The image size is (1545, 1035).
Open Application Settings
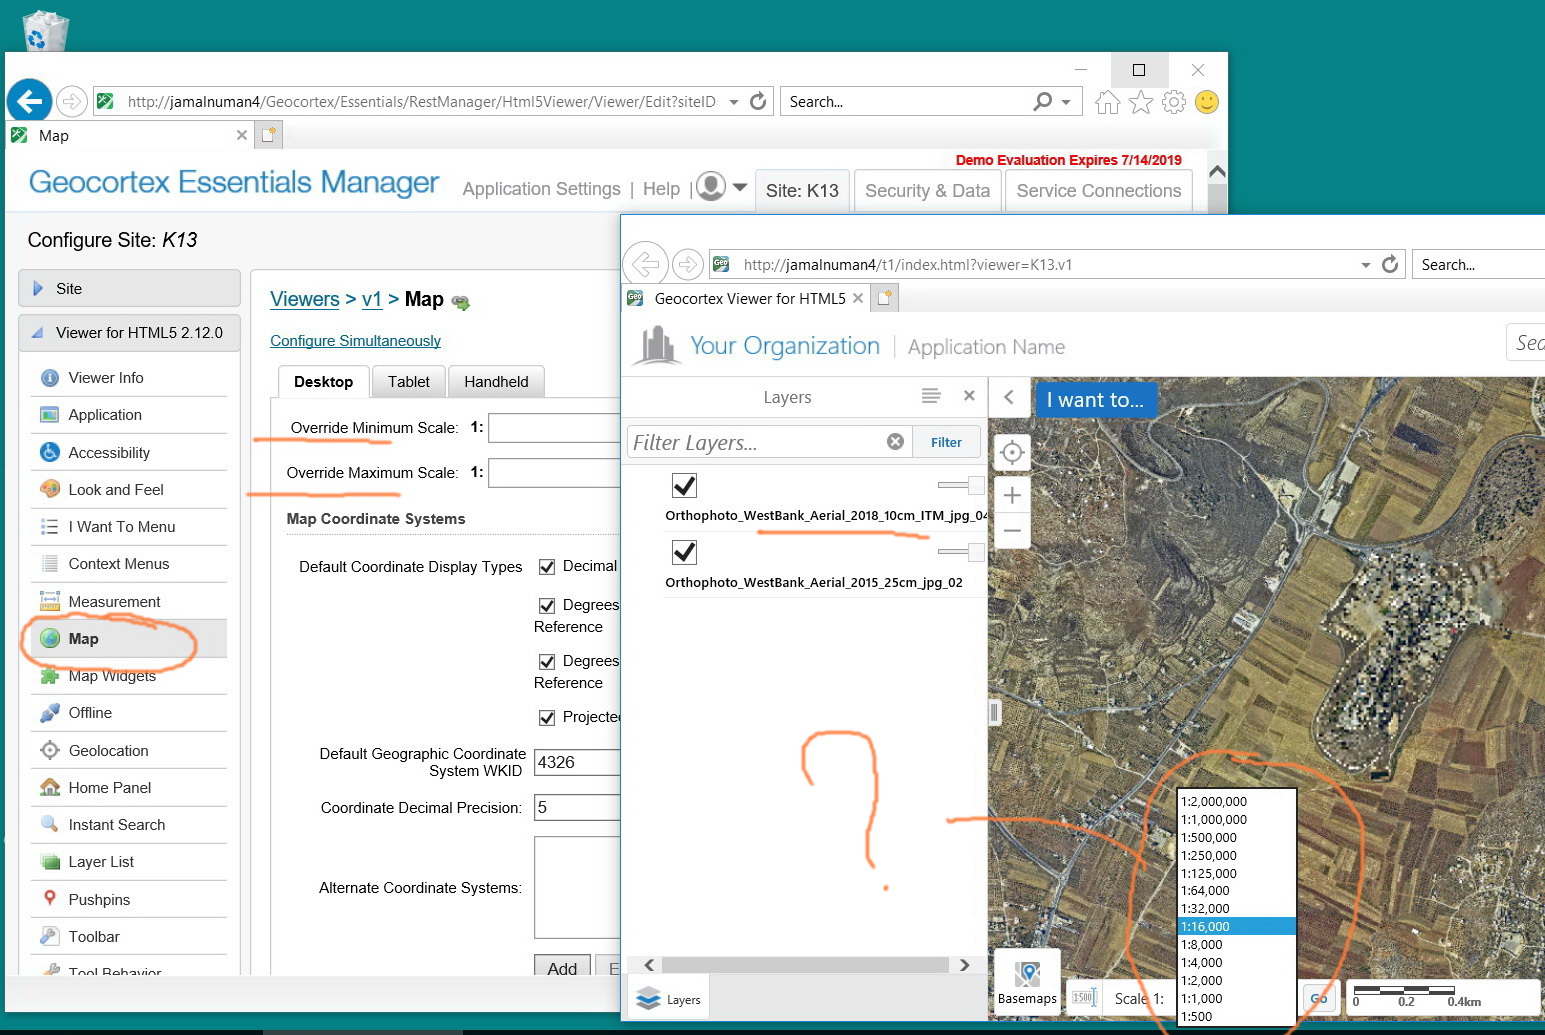pyautogui.click(x=541, y=189)
